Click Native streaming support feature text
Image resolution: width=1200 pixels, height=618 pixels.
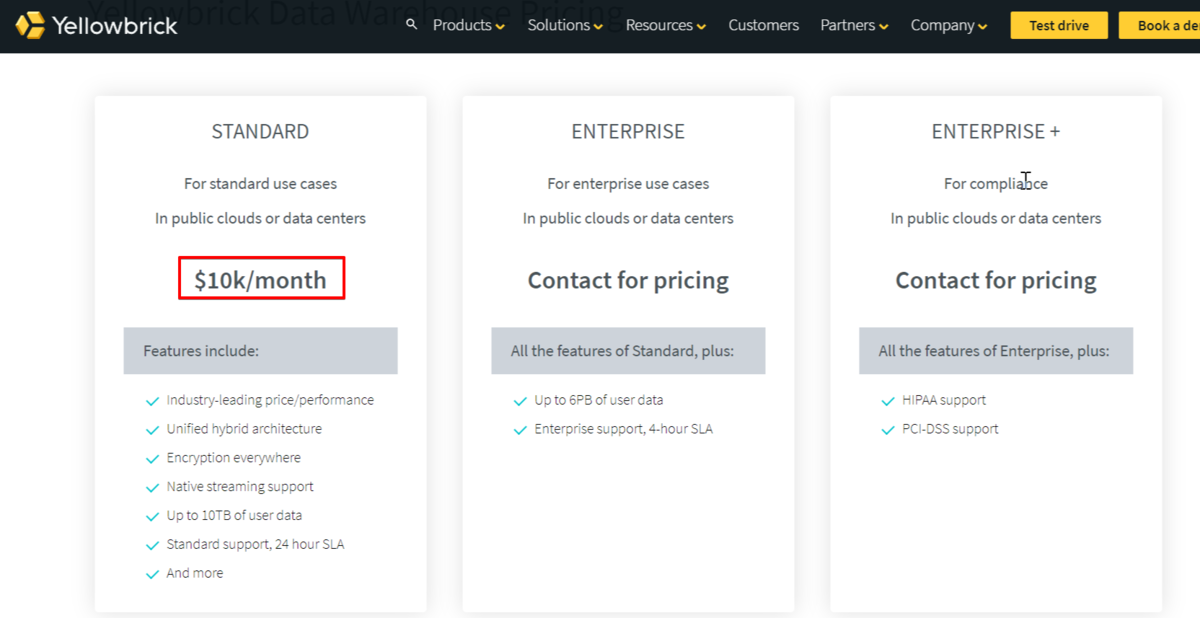[x=240, y=487]
